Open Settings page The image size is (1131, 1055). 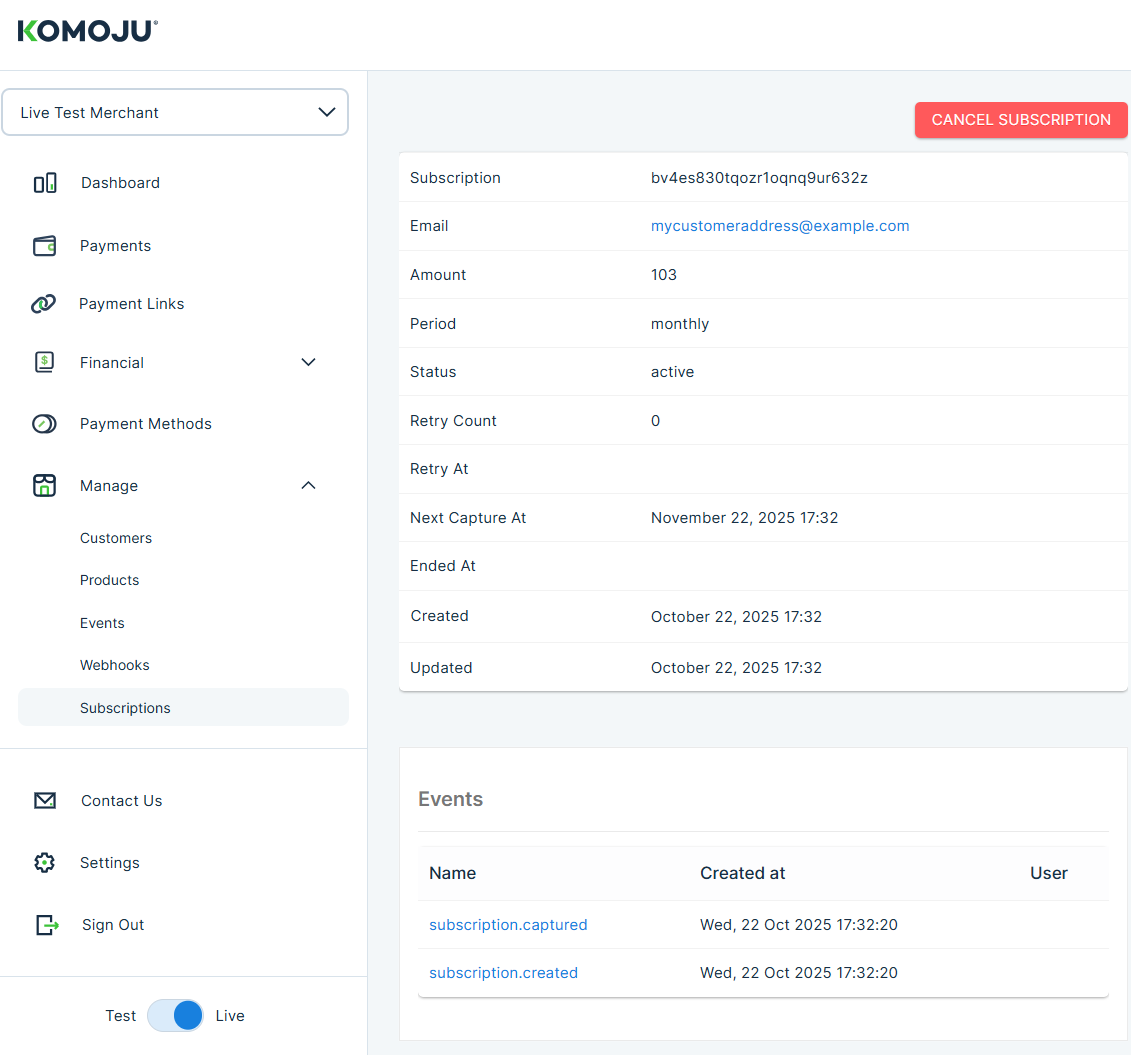[x=110, y=862]
